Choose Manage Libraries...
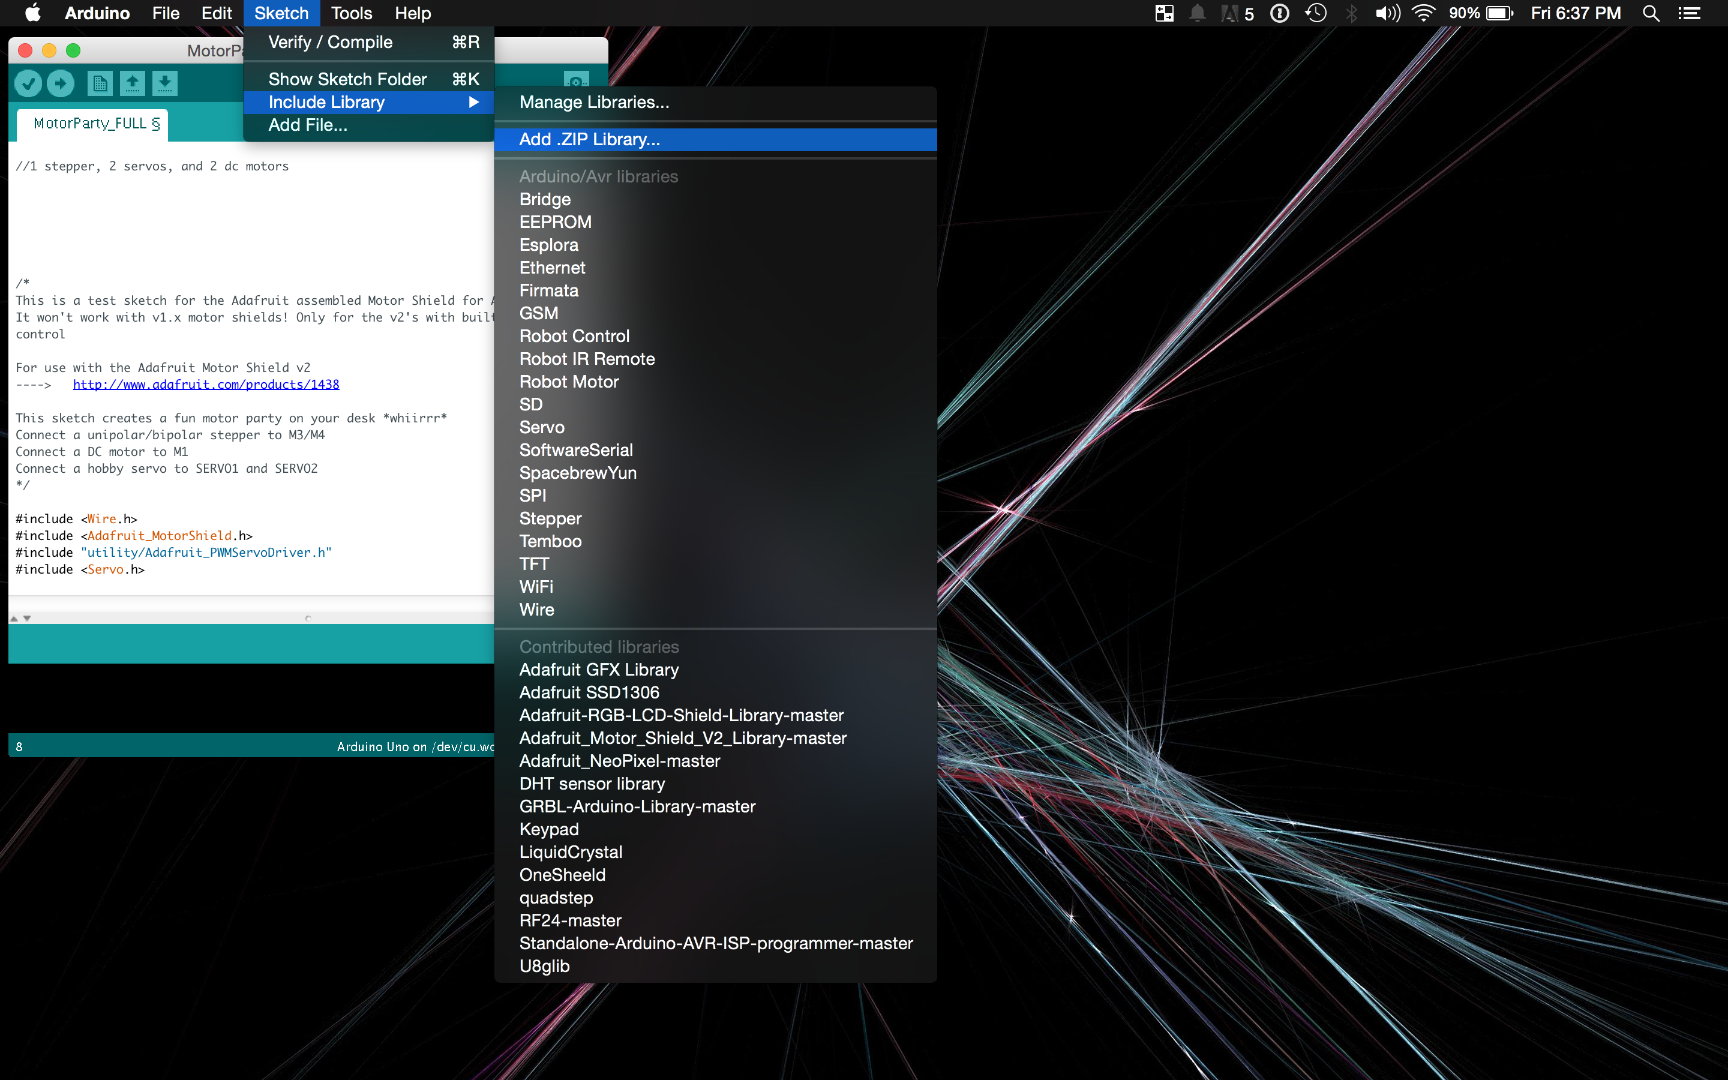Viewport: 1728px width, 1080px height. coord(715,102)
